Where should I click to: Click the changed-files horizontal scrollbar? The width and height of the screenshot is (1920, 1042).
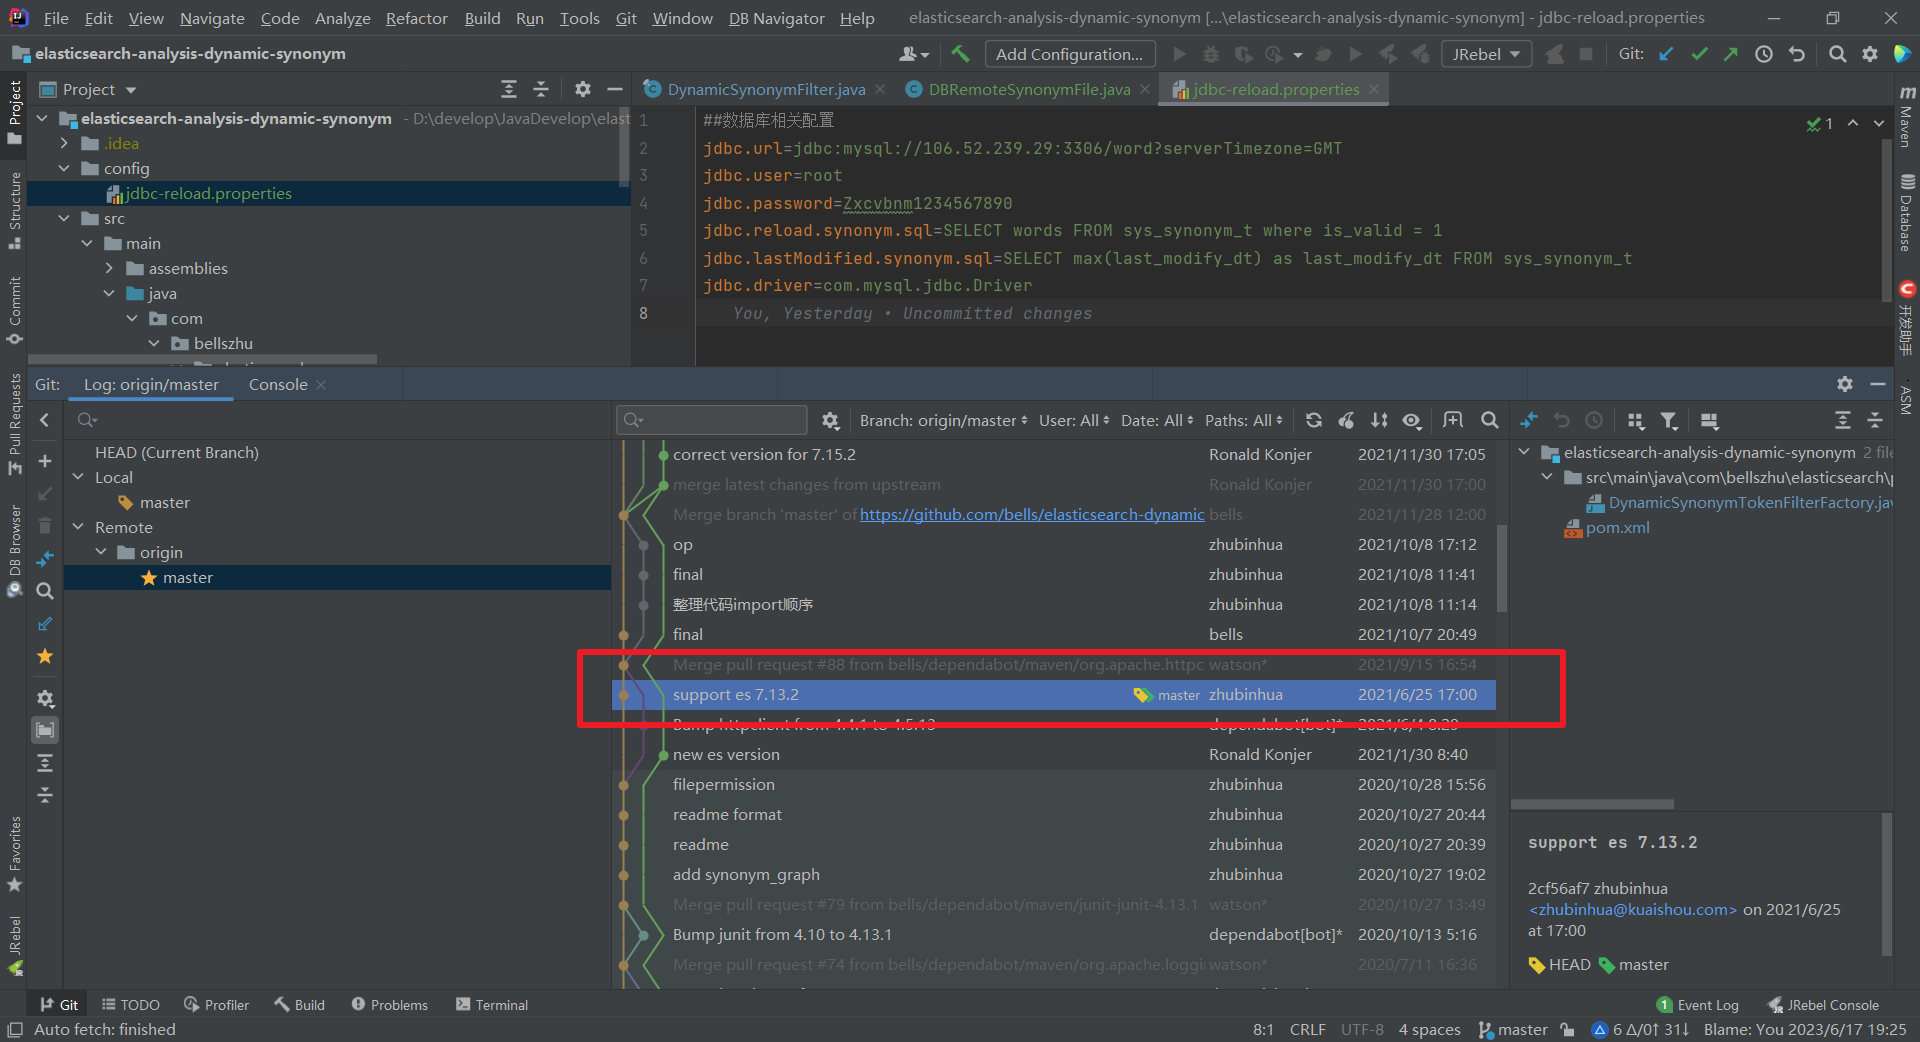[1592, 804]
